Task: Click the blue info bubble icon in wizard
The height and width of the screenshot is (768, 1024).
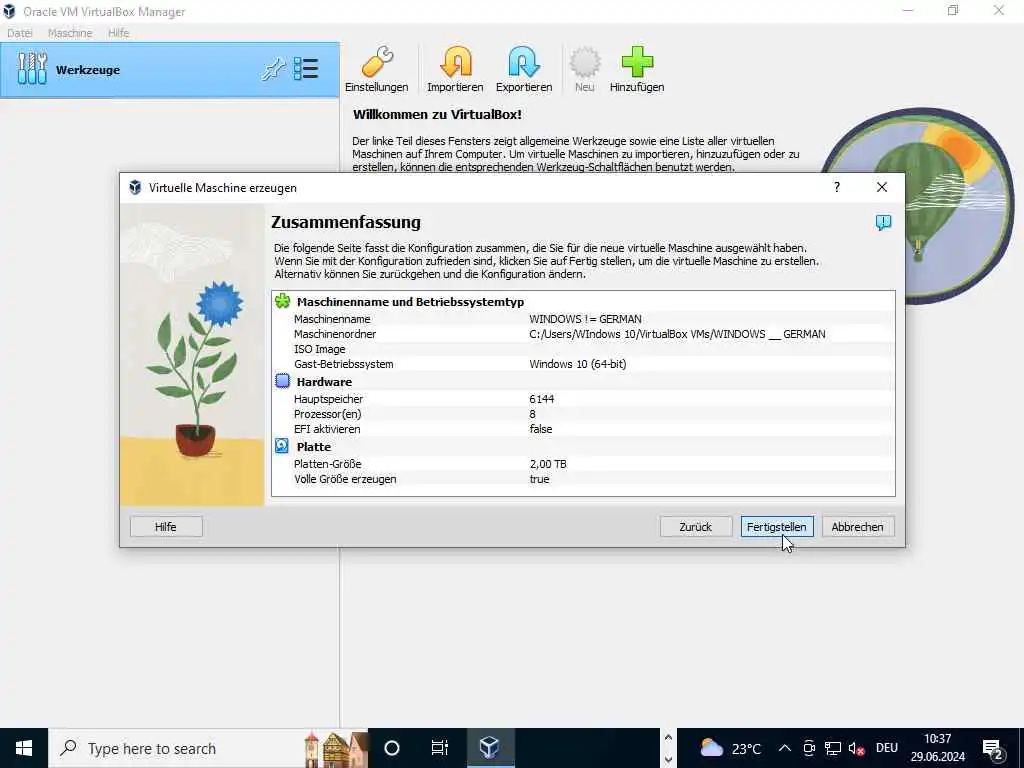Action: coord(883,223)
